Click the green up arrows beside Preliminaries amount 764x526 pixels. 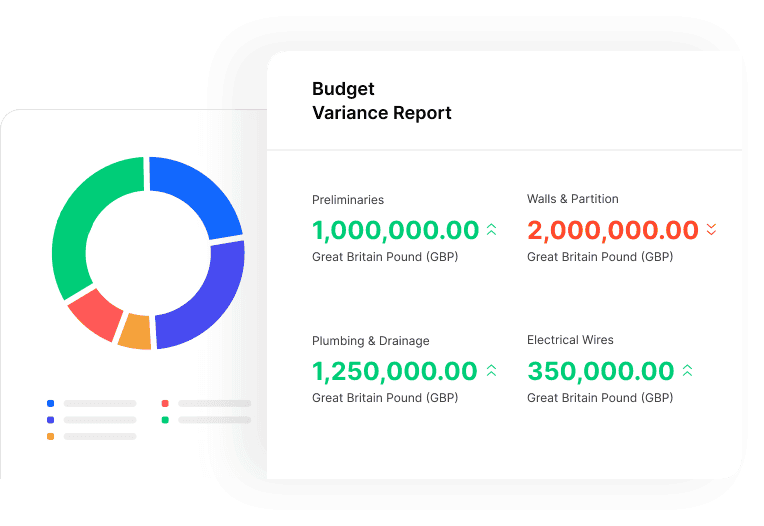(x=491, y=230)
